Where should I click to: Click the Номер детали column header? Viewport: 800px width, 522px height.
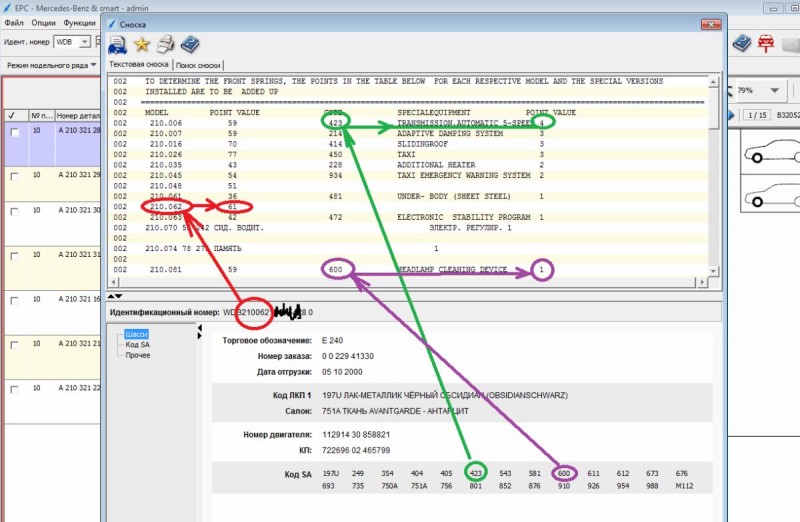click(x=78, y=116)
